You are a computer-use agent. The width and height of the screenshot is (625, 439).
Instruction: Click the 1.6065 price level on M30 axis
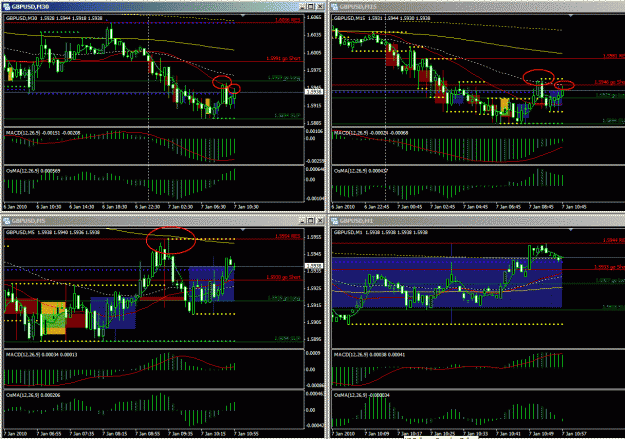[x=314, y=17]
